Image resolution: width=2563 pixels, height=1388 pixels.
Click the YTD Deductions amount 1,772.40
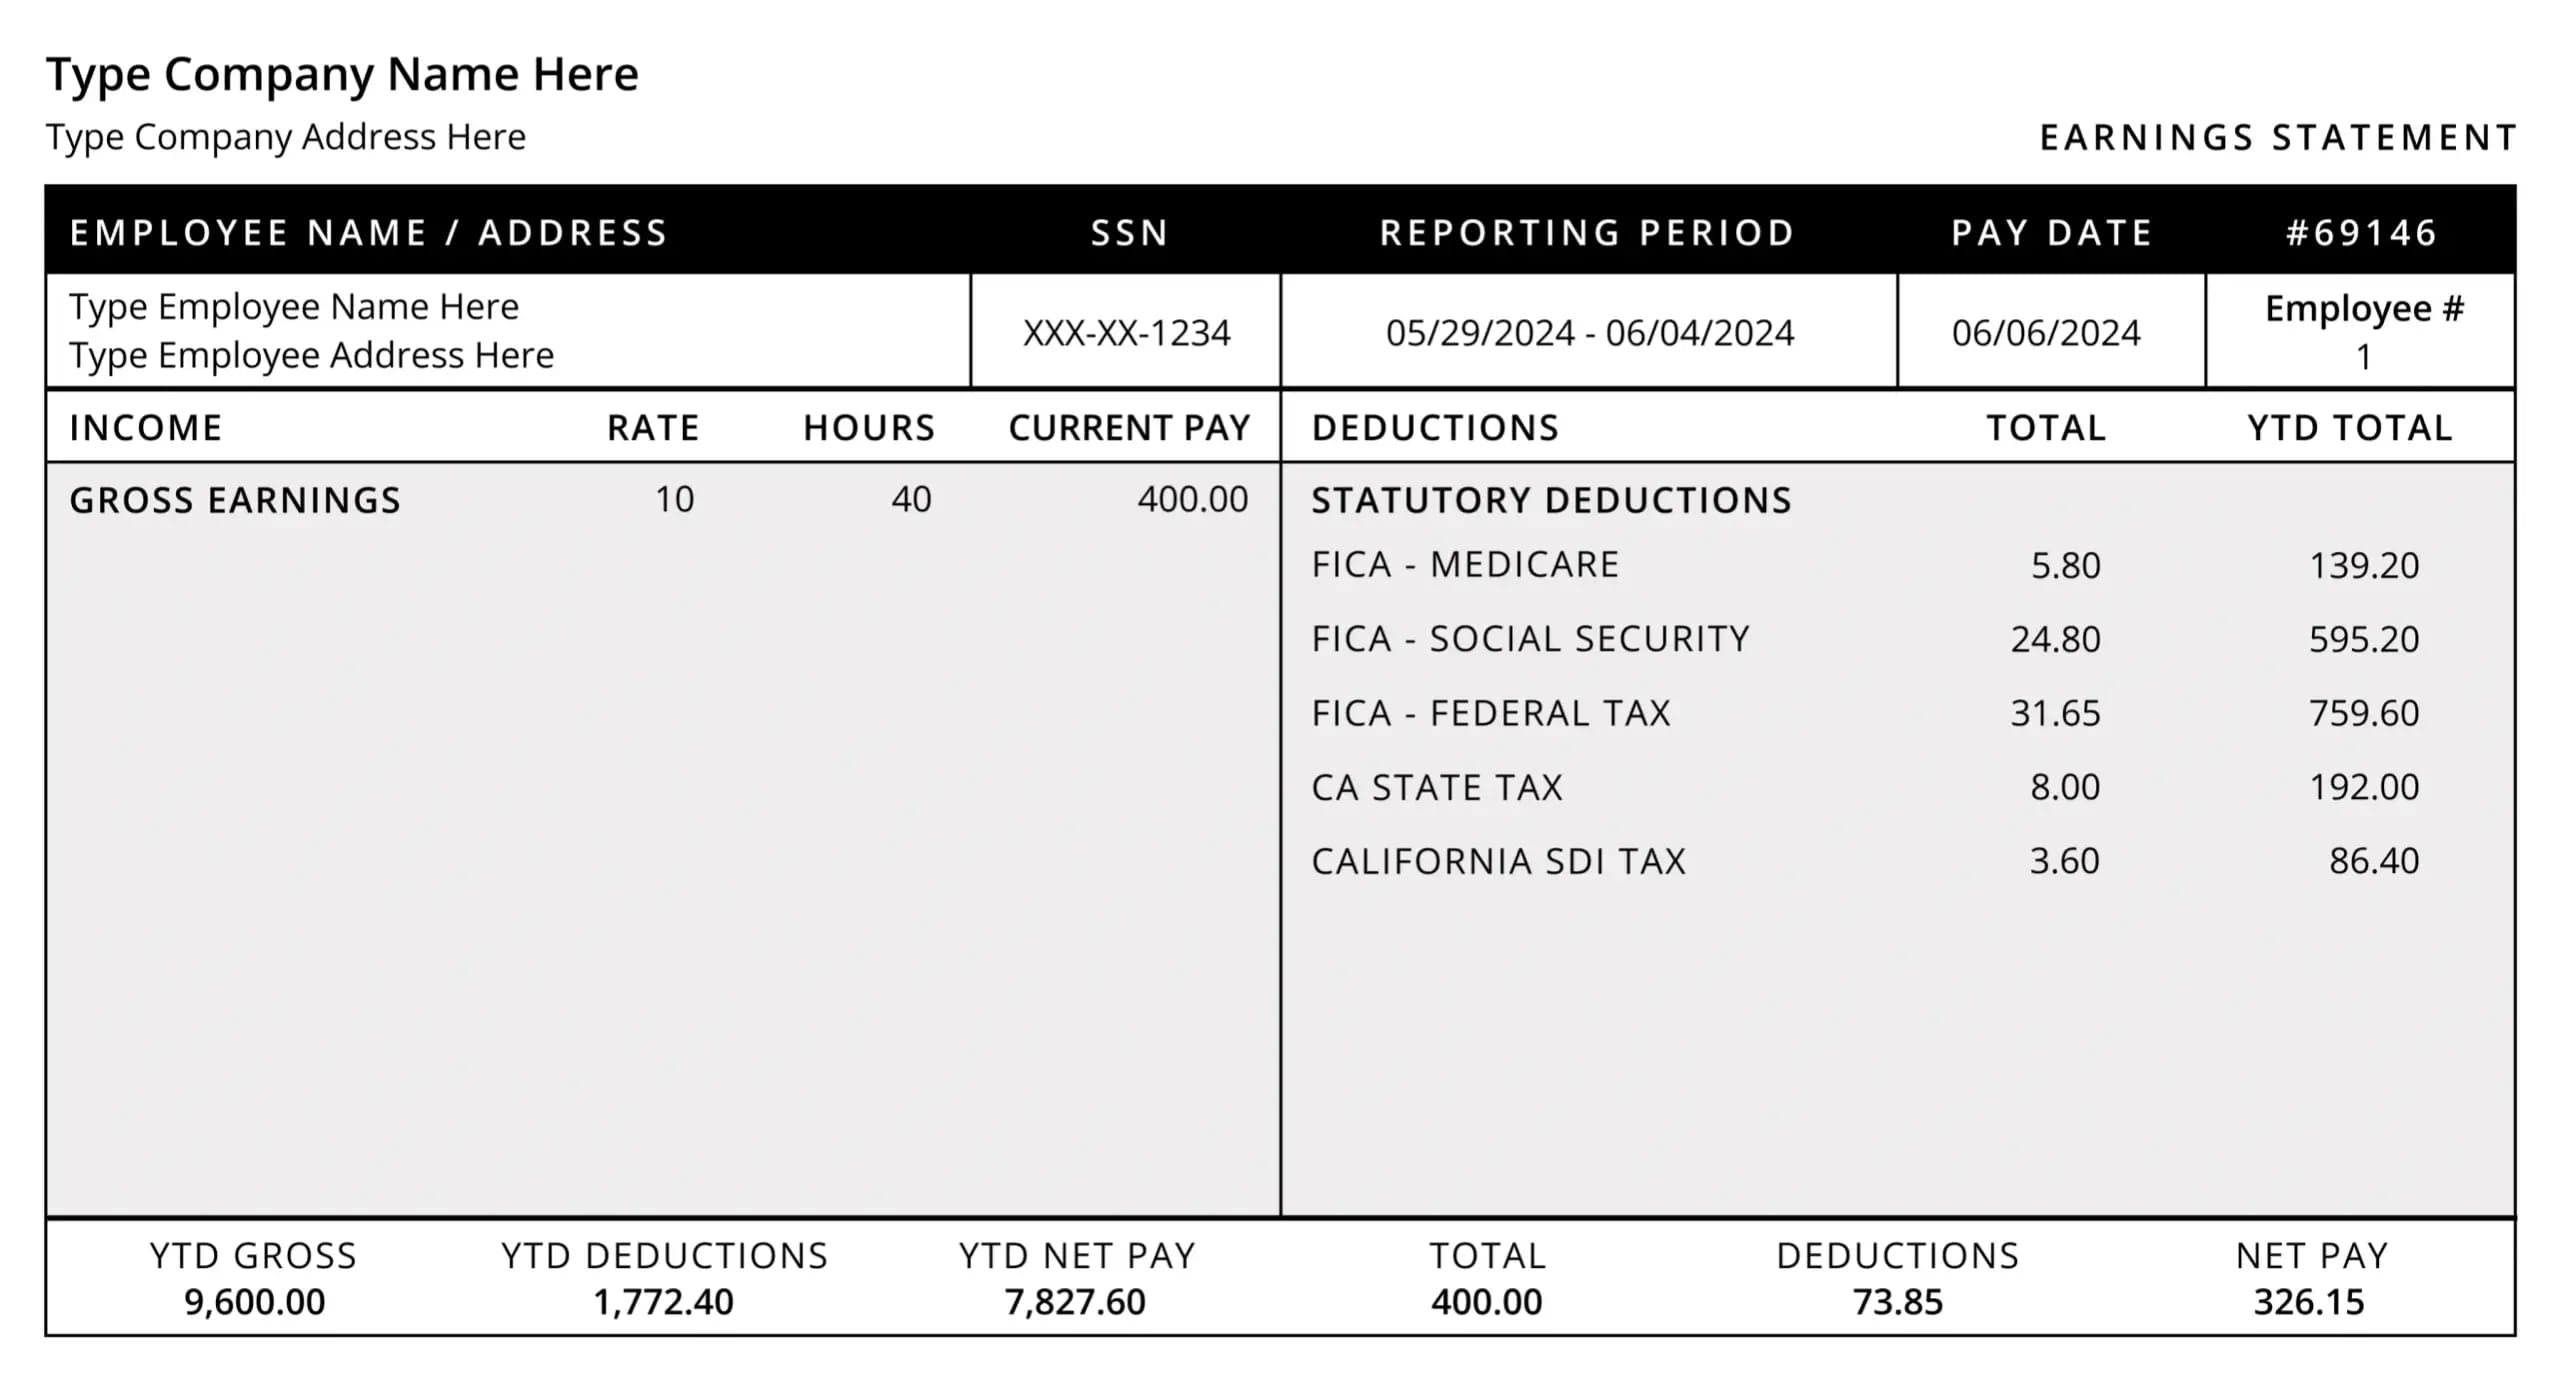tap(663, 1302)
